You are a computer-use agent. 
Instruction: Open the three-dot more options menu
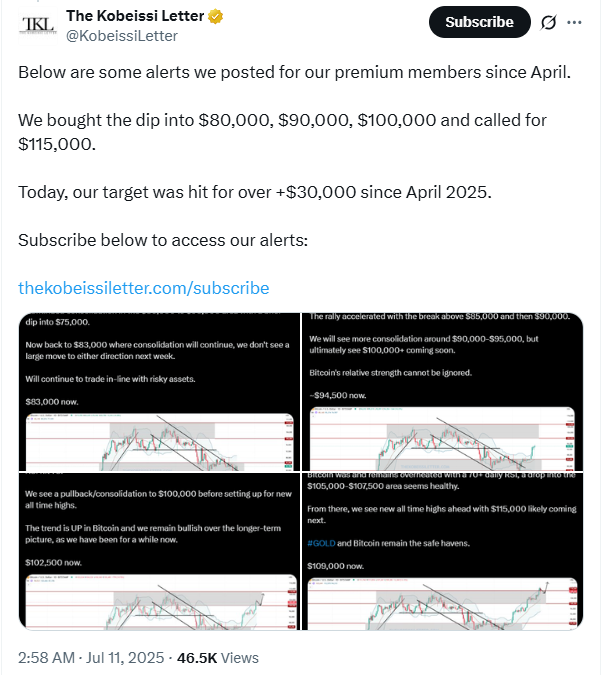(574, 22)
